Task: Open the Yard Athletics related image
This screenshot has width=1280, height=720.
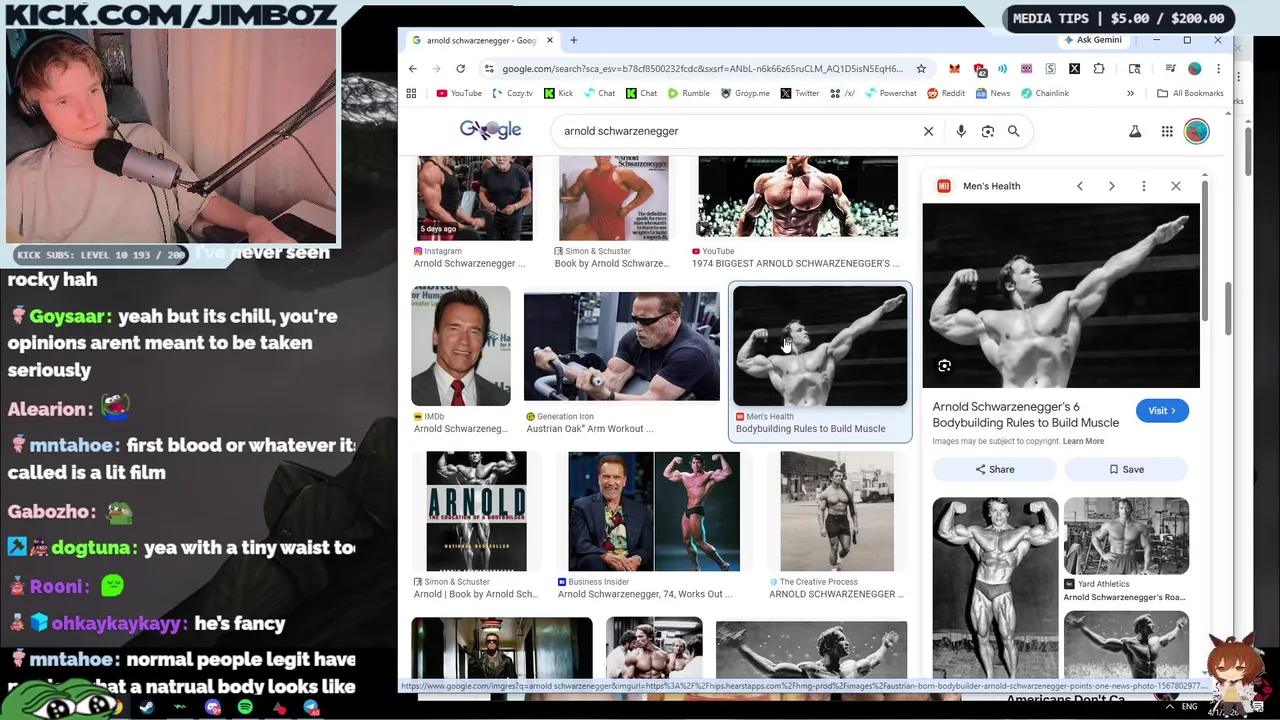Action: pos(1126,536)
